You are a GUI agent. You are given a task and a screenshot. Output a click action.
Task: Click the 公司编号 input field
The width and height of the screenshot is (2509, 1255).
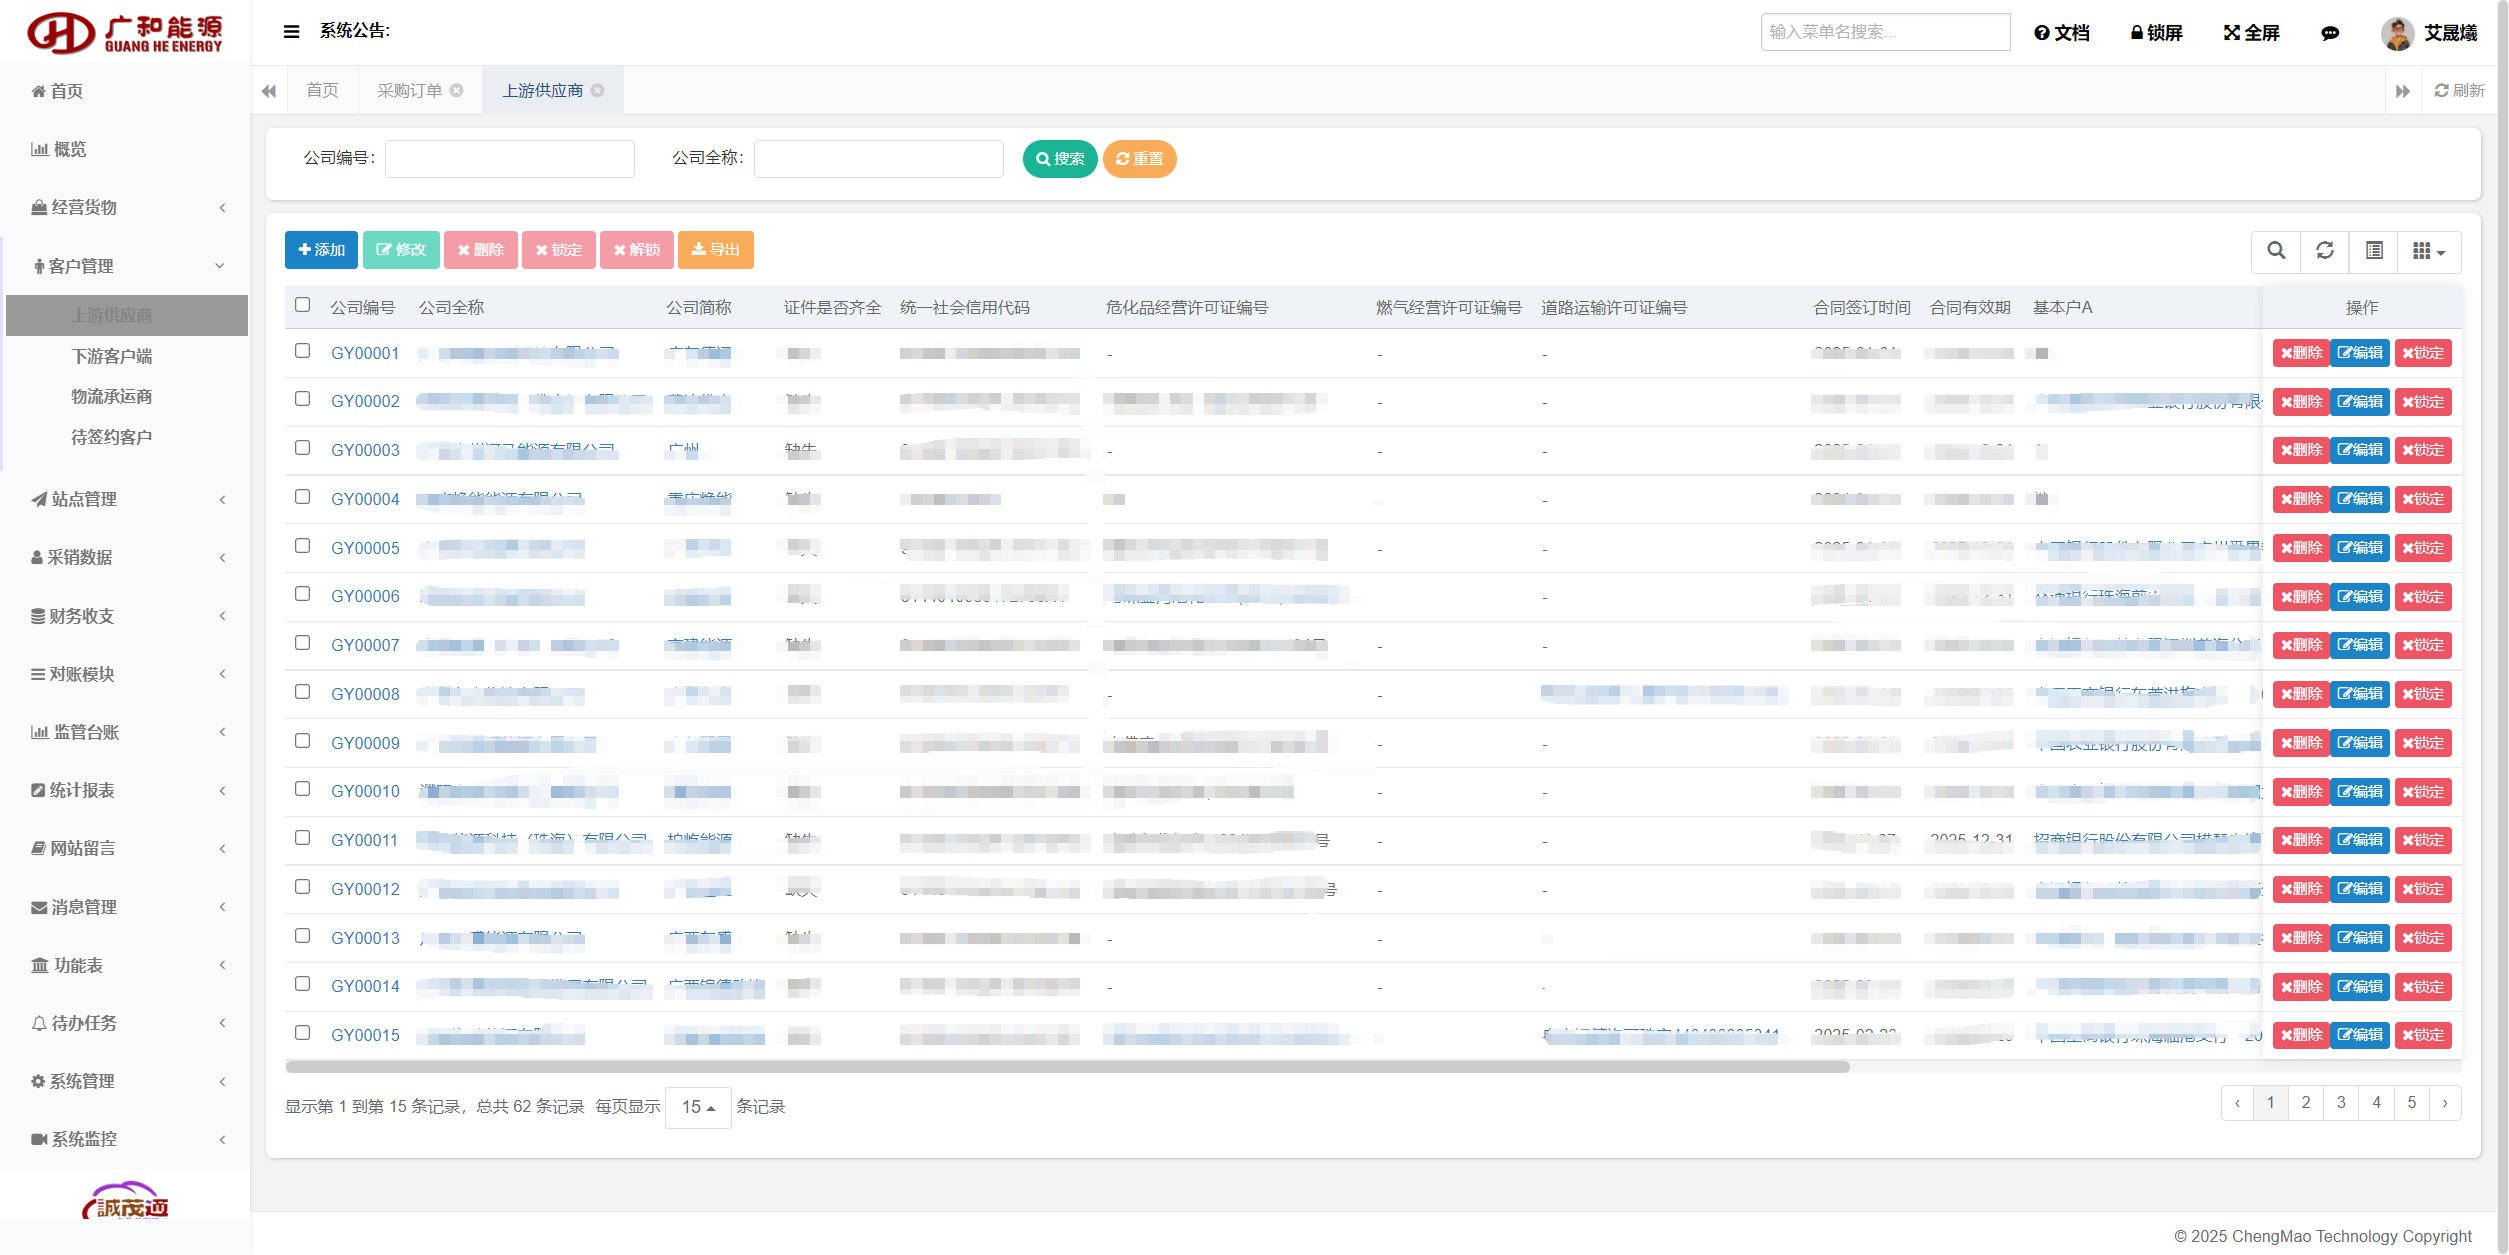pyautogui.click(x=509, y=159)
